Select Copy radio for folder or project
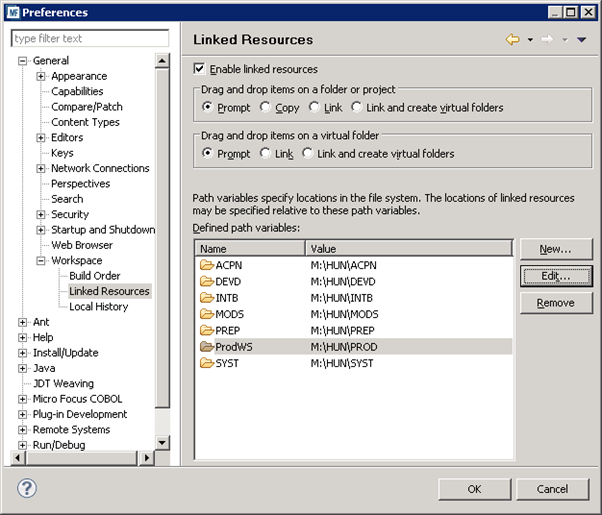Image resolution: width=602 pixels, height=515 pixels. [265, 107]
